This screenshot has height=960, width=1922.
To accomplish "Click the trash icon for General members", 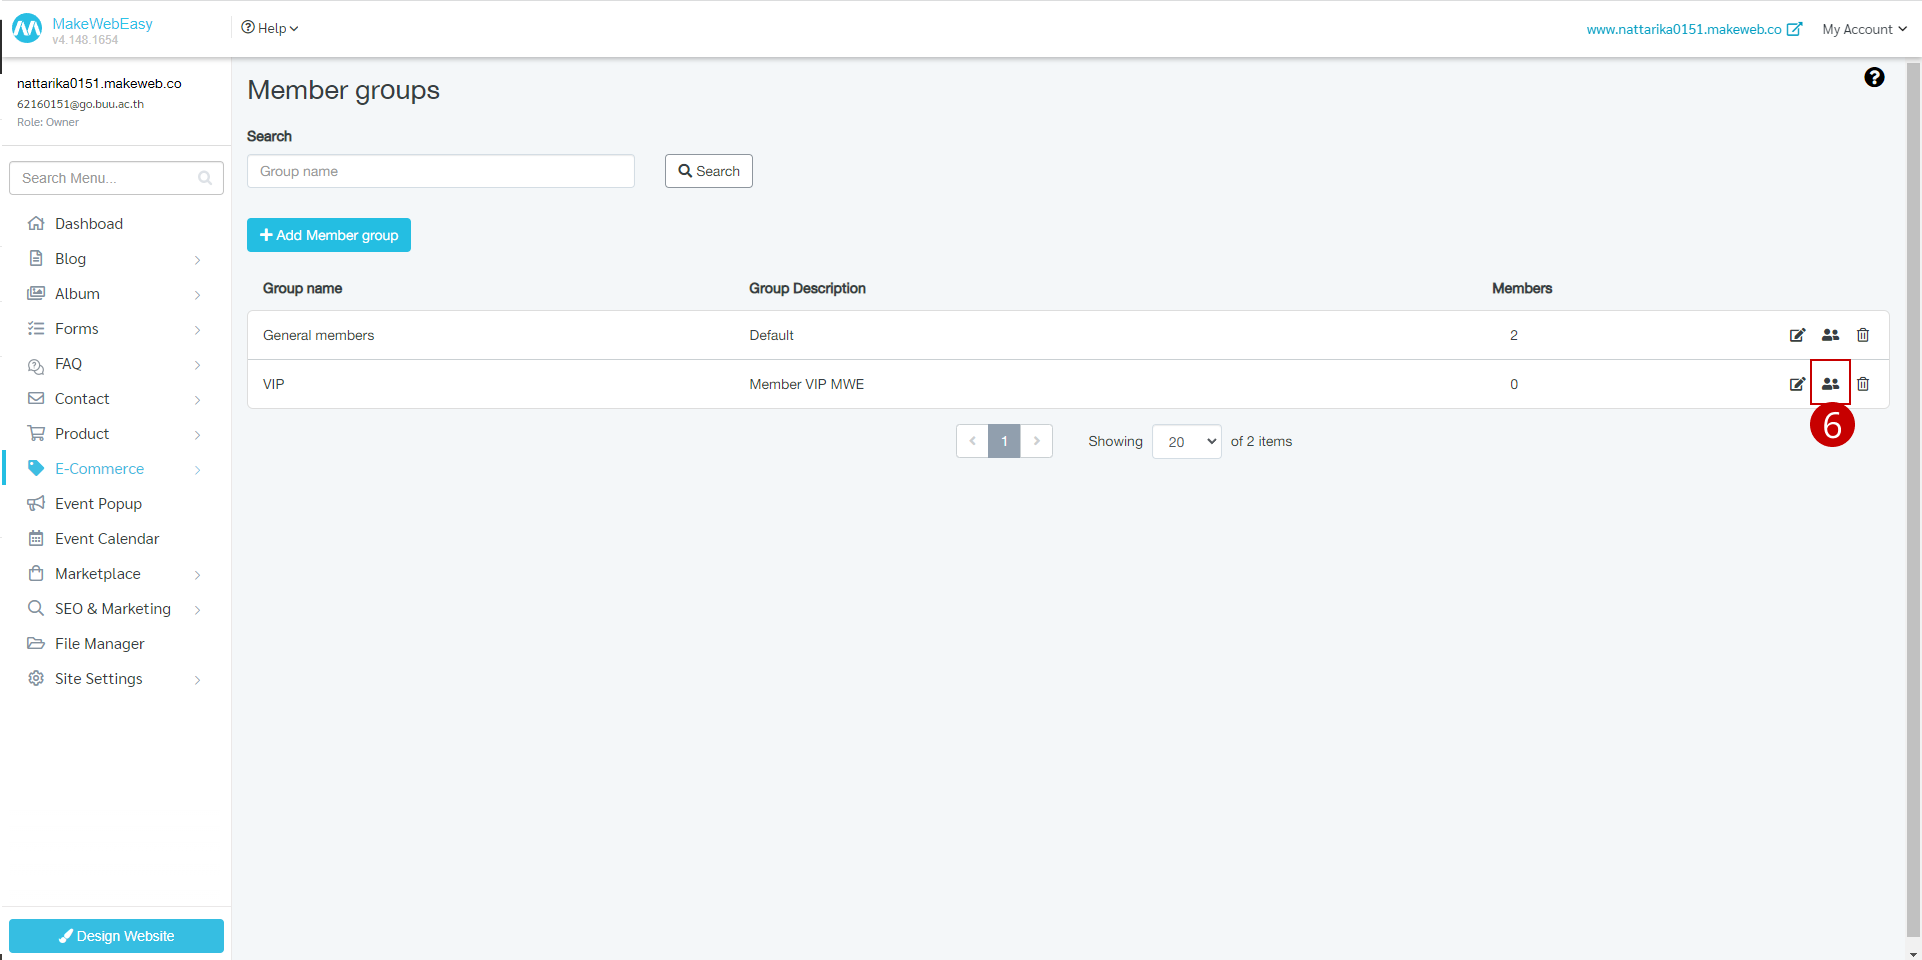I will (1863, 335).
